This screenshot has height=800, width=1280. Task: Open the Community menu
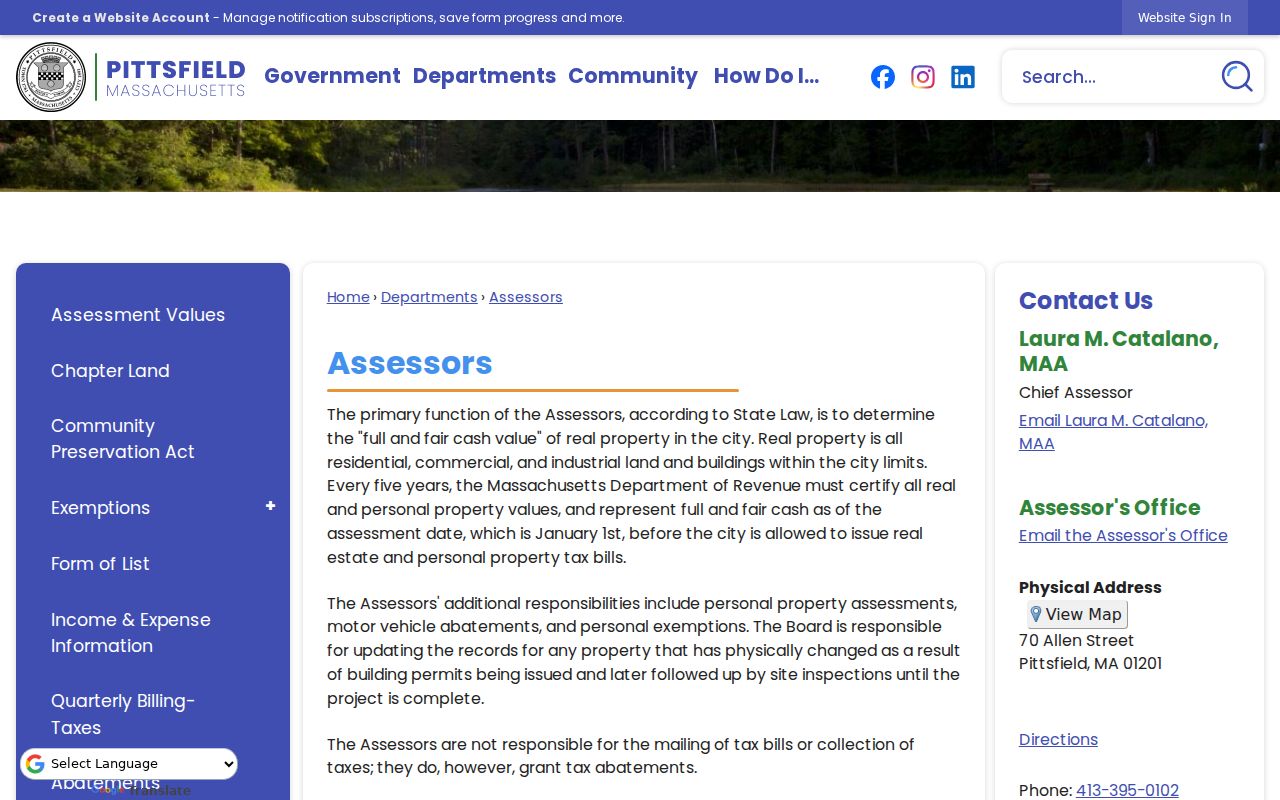click(x=633, y=76)
